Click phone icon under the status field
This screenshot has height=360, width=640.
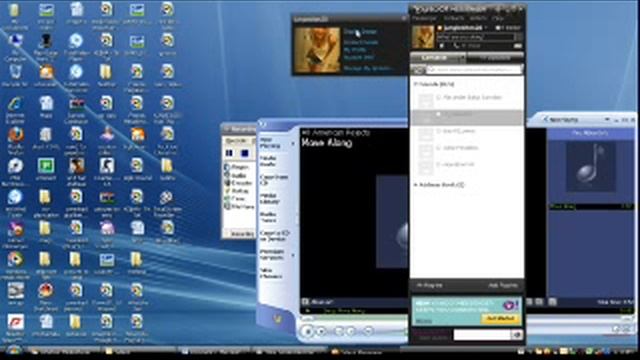[x=456, y=46]
